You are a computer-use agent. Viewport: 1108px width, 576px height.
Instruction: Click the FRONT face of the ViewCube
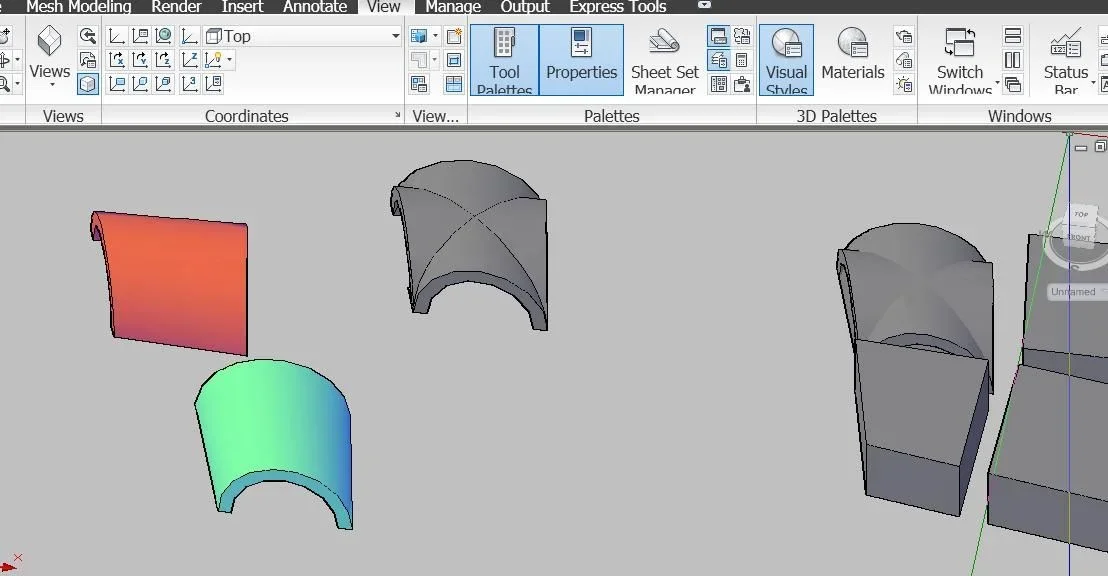point(1079,237)
